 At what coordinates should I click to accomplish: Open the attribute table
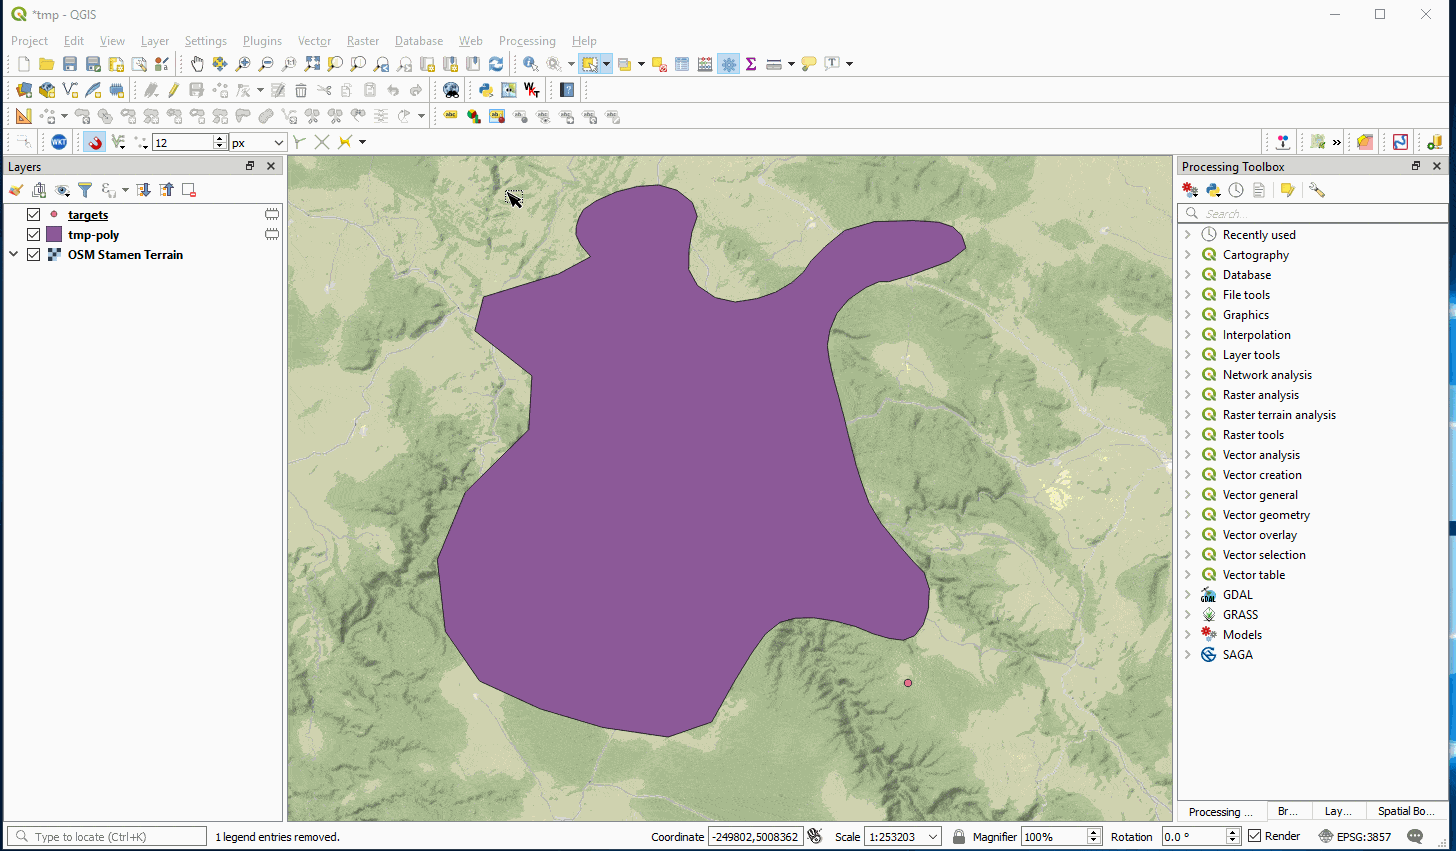681,63
